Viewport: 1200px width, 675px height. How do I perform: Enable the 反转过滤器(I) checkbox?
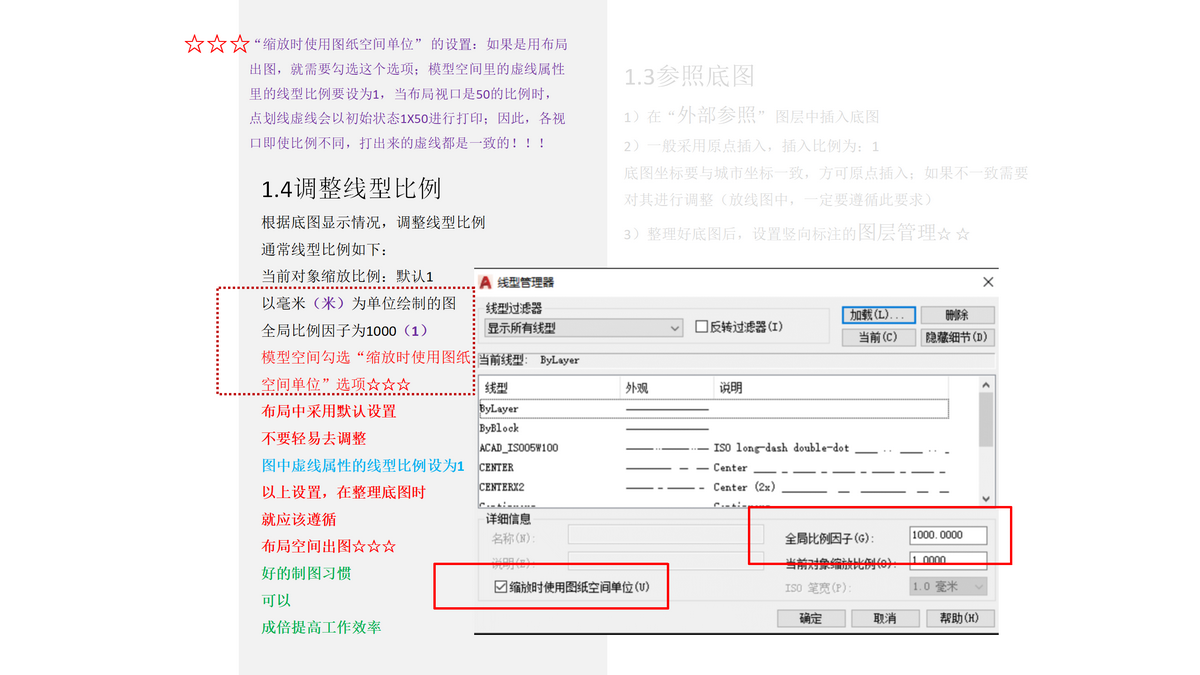click(697, 327)
